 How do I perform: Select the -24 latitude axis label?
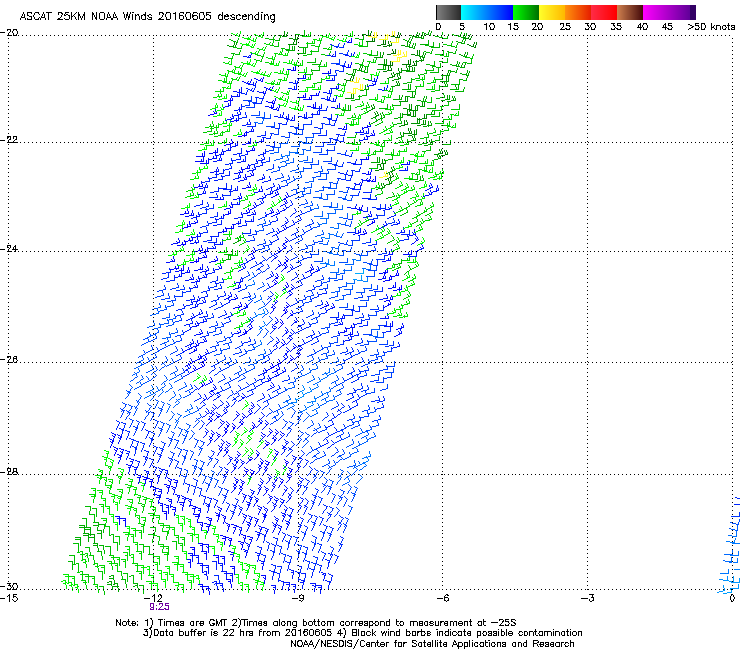tap(9, 248)
